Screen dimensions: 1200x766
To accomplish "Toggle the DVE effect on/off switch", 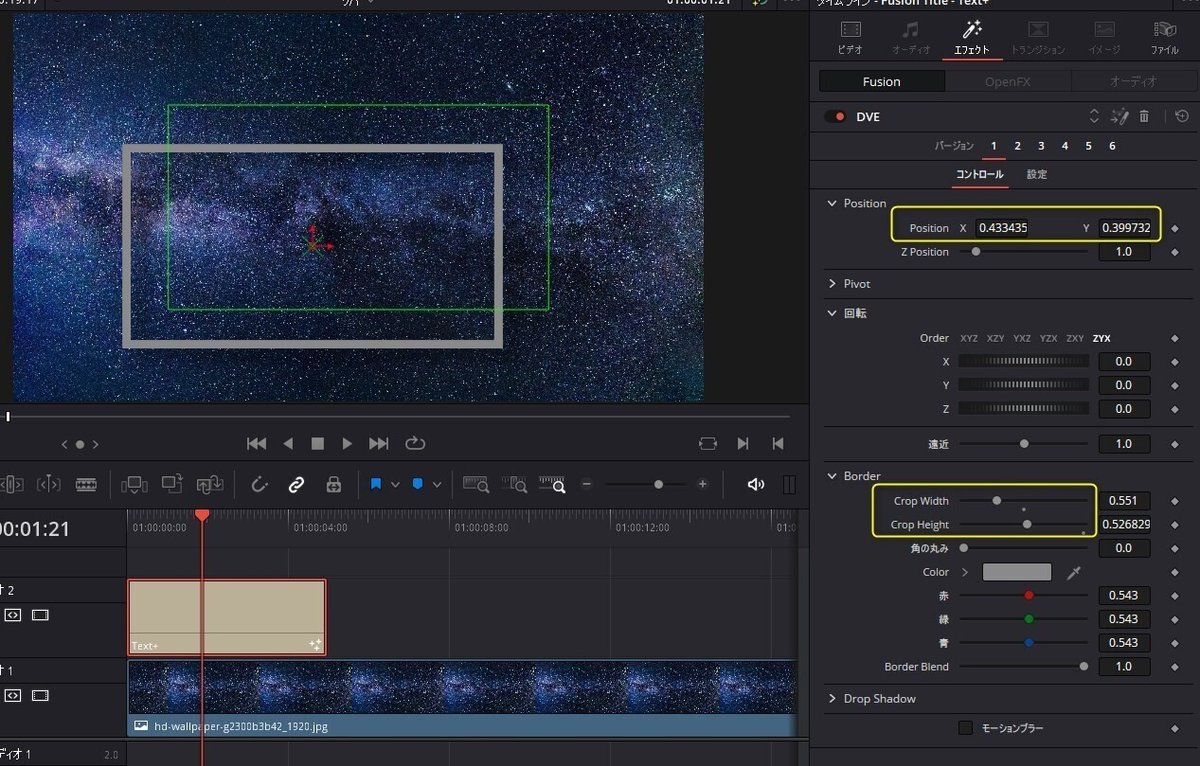I will point(834,117).
